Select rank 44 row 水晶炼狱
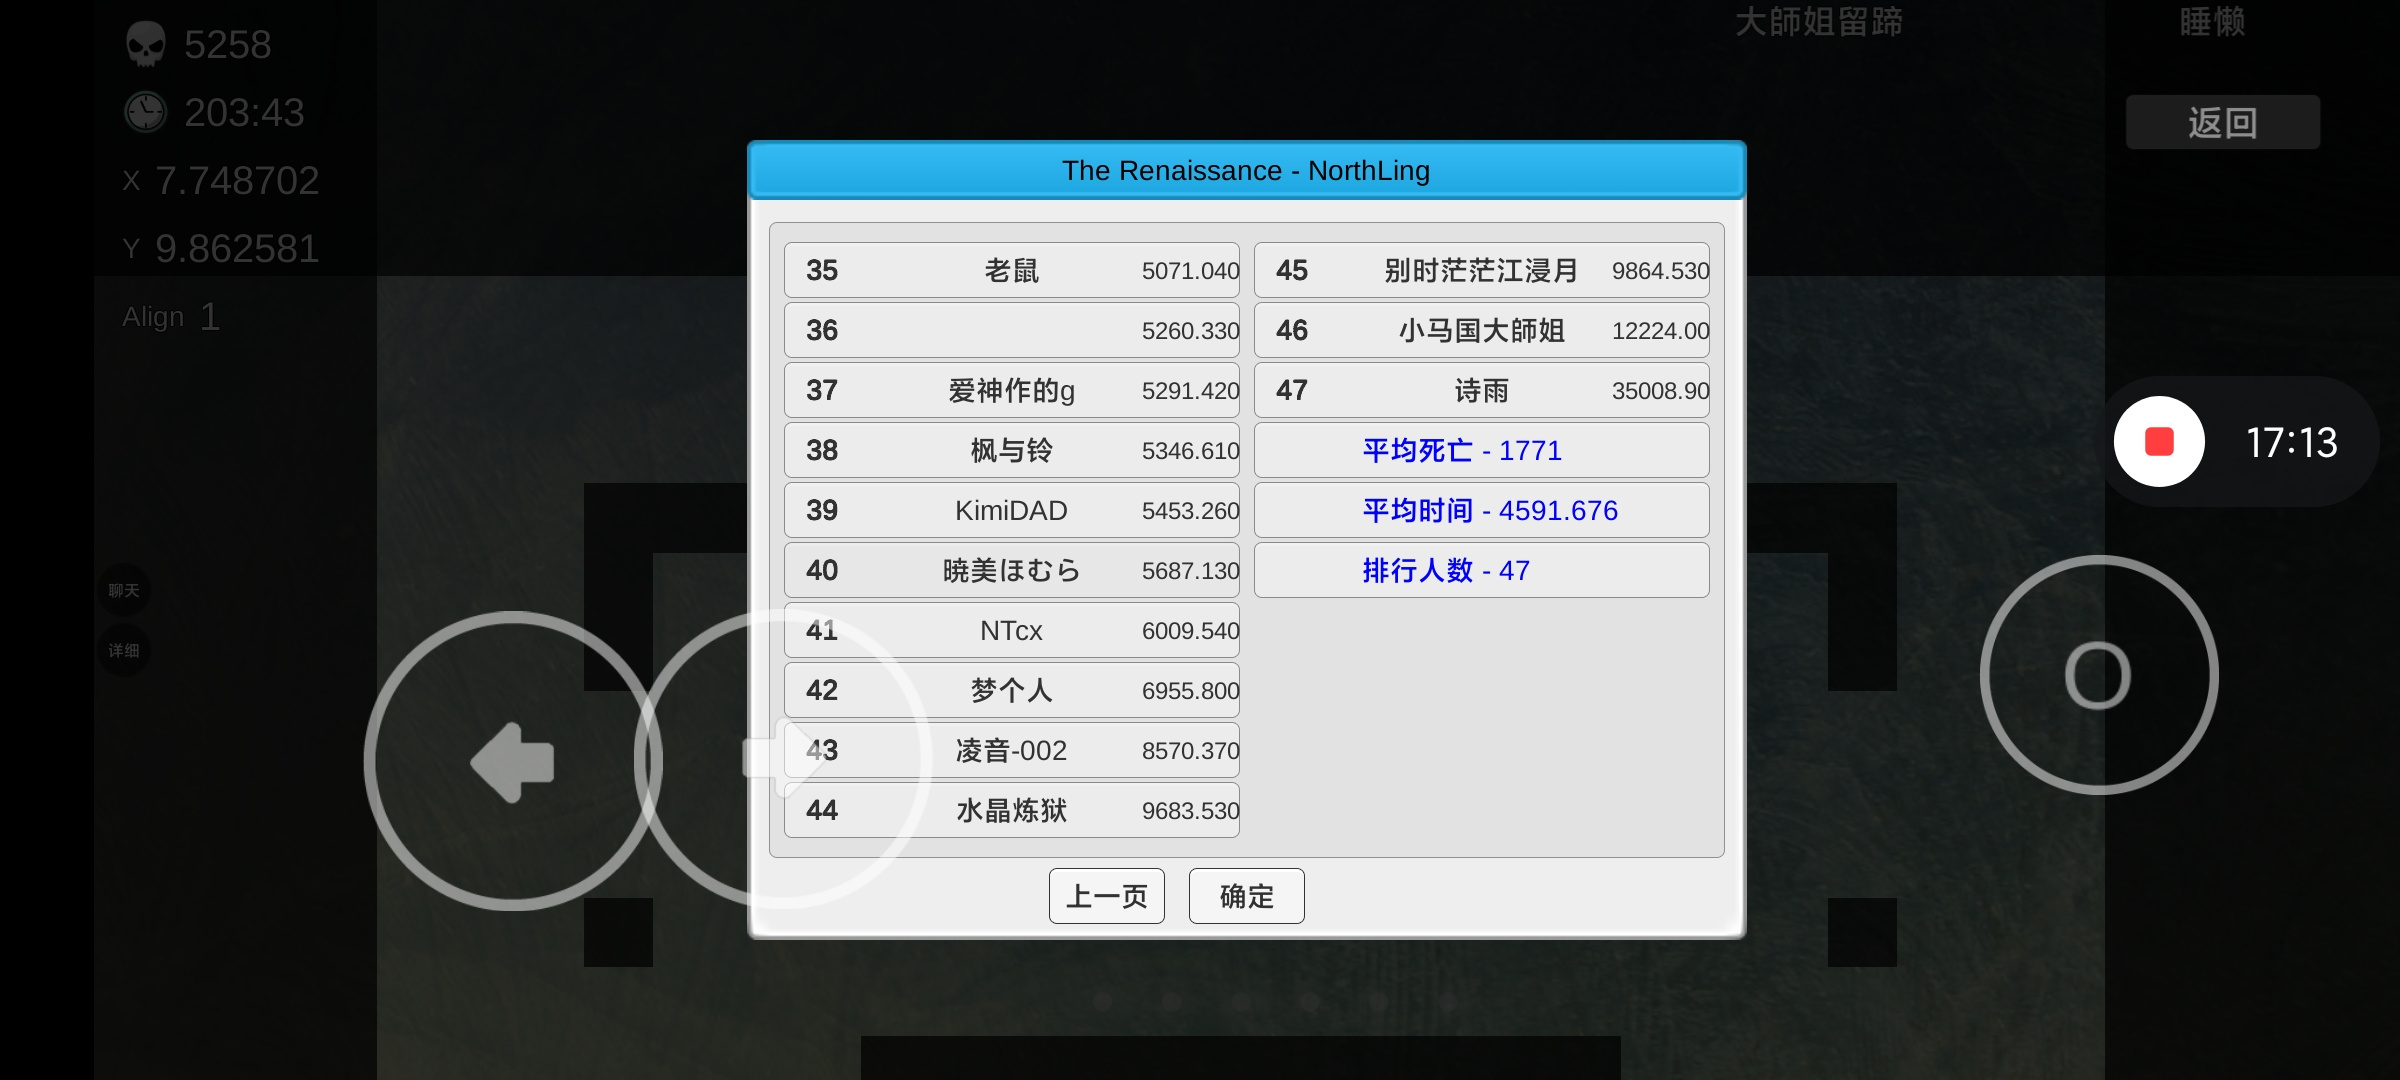 click(1011, 810)
